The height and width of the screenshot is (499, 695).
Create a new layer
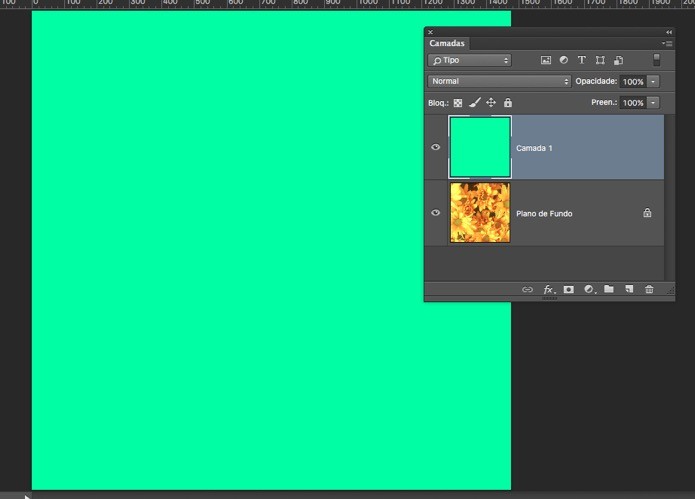click(629, 289)
